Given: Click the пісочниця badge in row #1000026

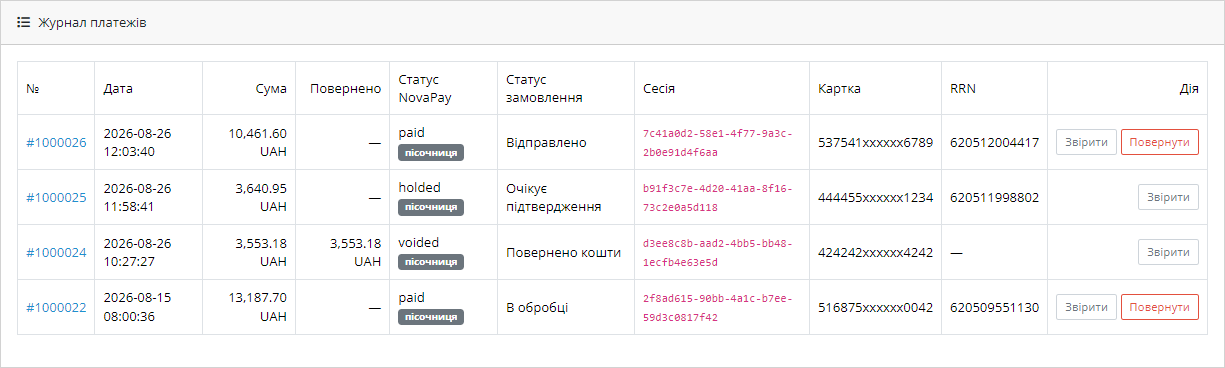Looking at the screenshot, I should [x=431, y=152].
